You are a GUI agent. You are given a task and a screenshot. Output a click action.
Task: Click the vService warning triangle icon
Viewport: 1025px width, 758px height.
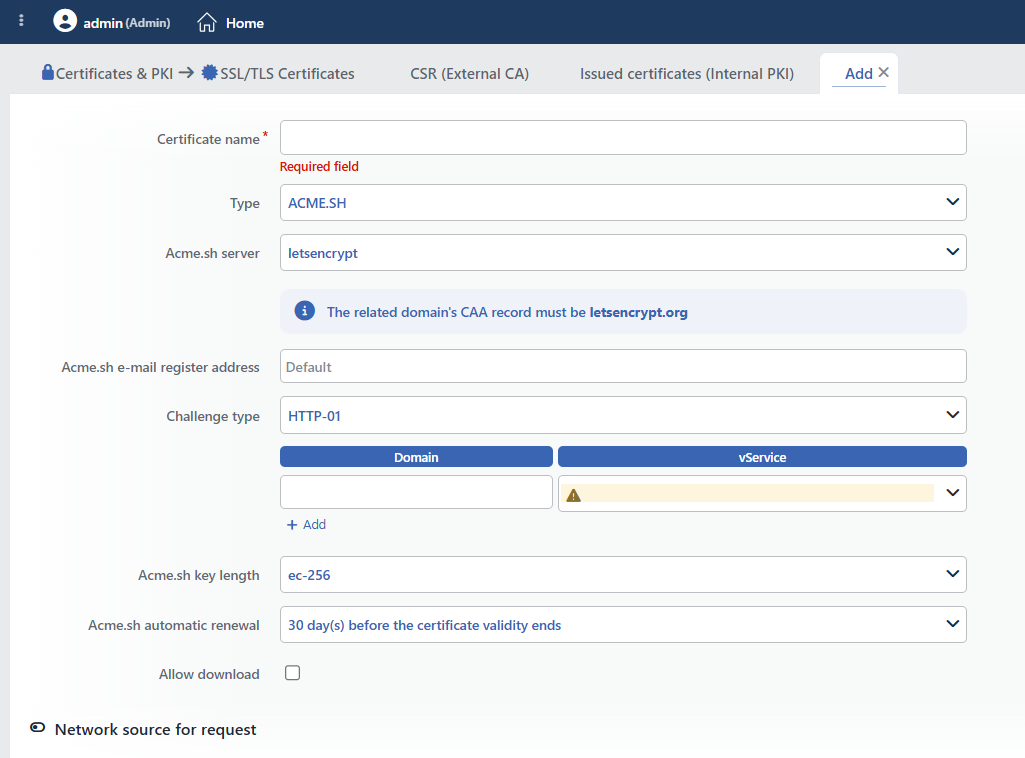click(573, 495)
